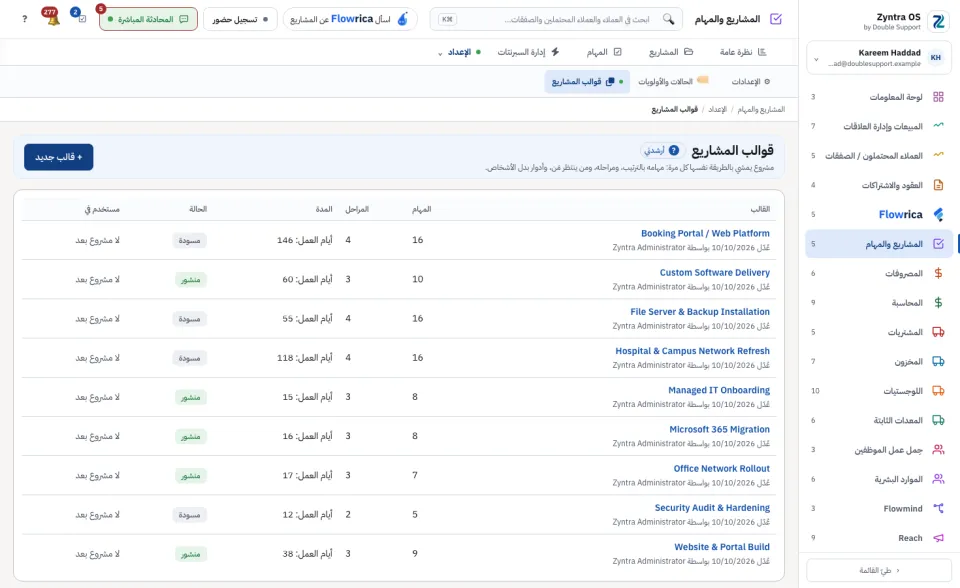Open الحالات والأولويات statuses sub-tab
The height and width of the screenshot is (588, 960).
click(x=673, y=81)
